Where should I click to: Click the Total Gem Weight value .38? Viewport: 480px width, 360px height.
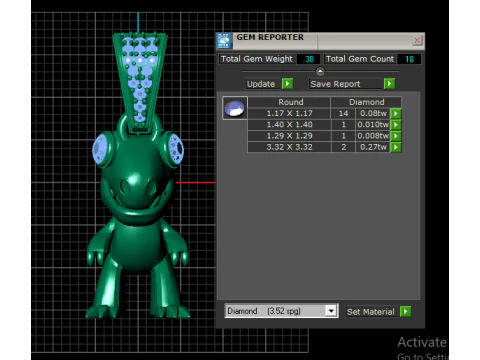tap(308, 59)
